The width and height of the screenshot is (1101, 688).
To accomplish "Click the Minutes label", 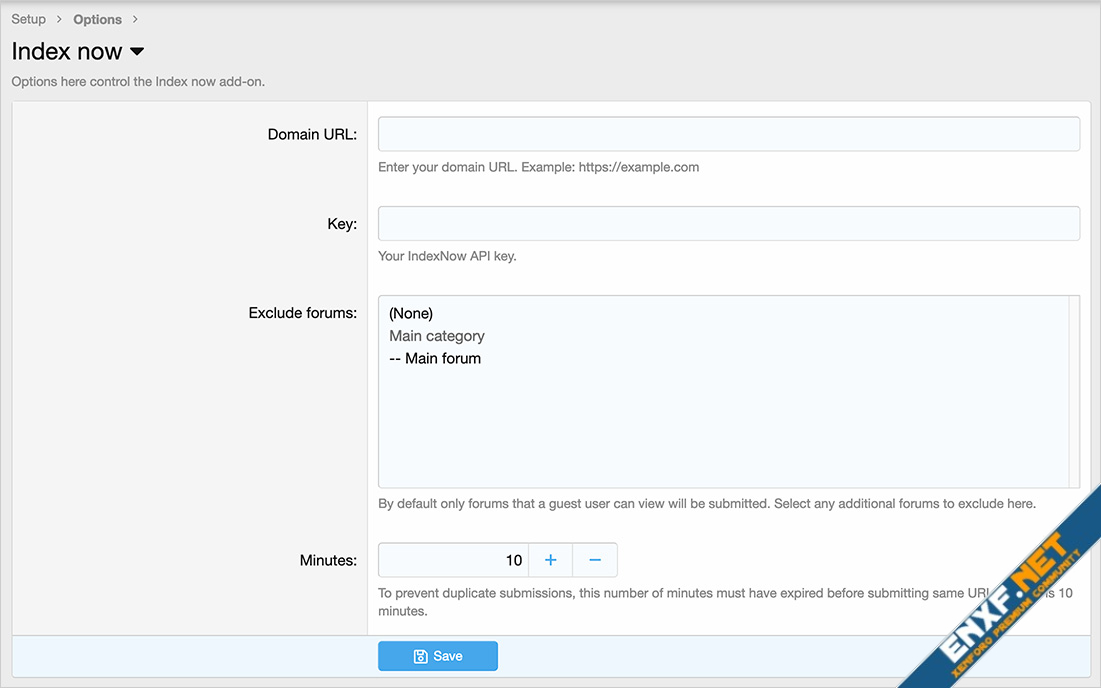I will click(x=328, y=560).
